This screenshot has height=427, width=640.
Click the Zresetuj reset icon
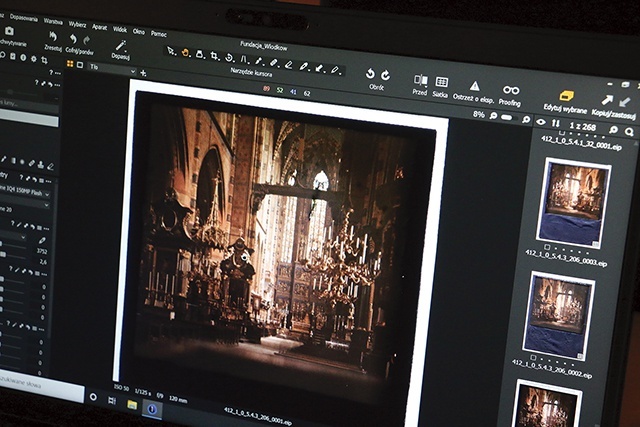[x=53, y=37]
